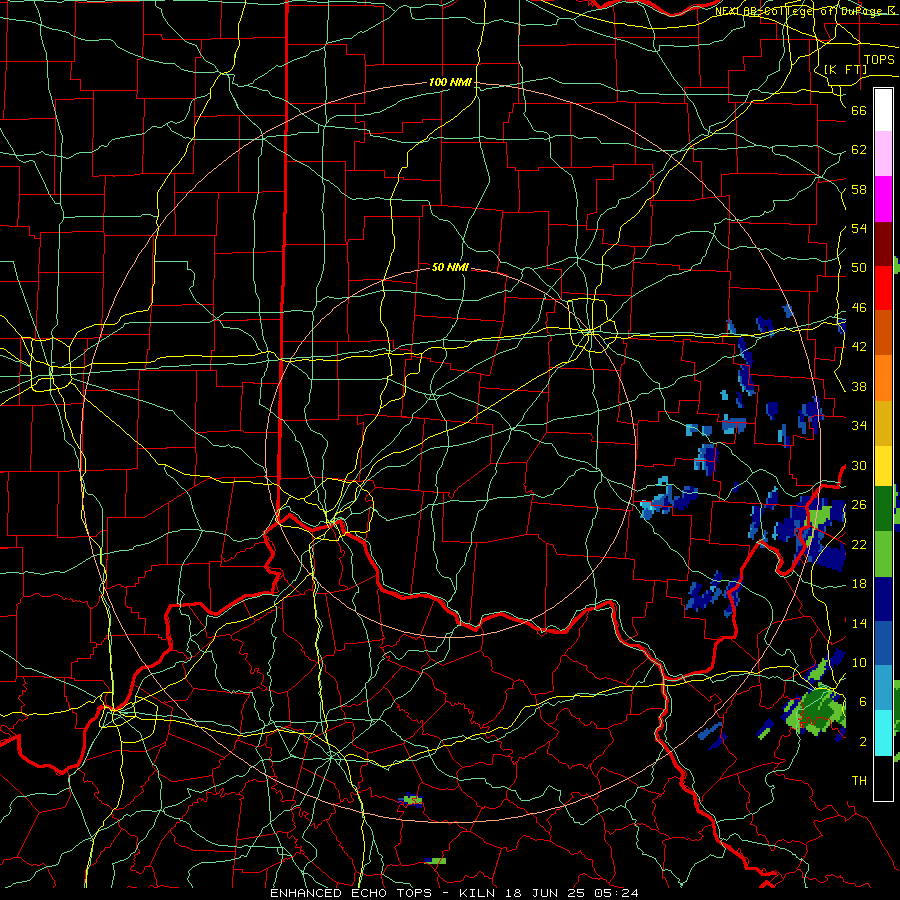The width and height of the screenshot is (900, 900).
Task: Click the legend value "42"
Action: 859,347
